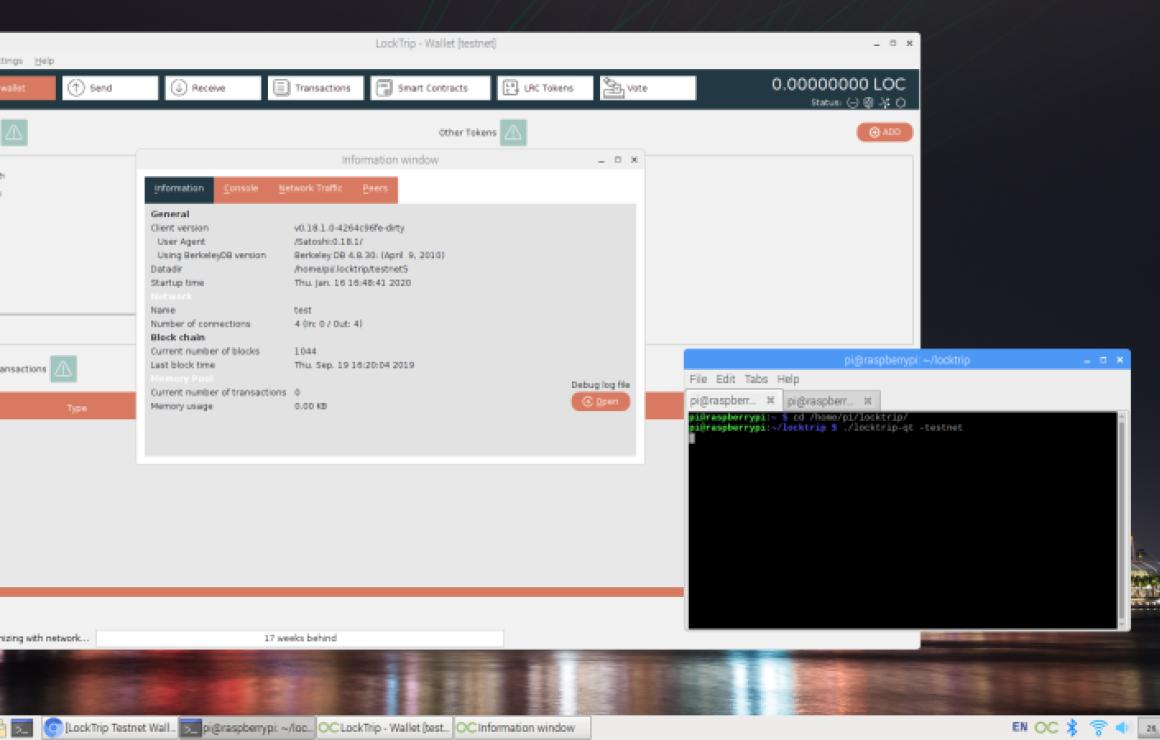The height and width of the screenshot is (740, 1160).
Task: Click the current number of blocks value 1044
Action: pos(305,352)
